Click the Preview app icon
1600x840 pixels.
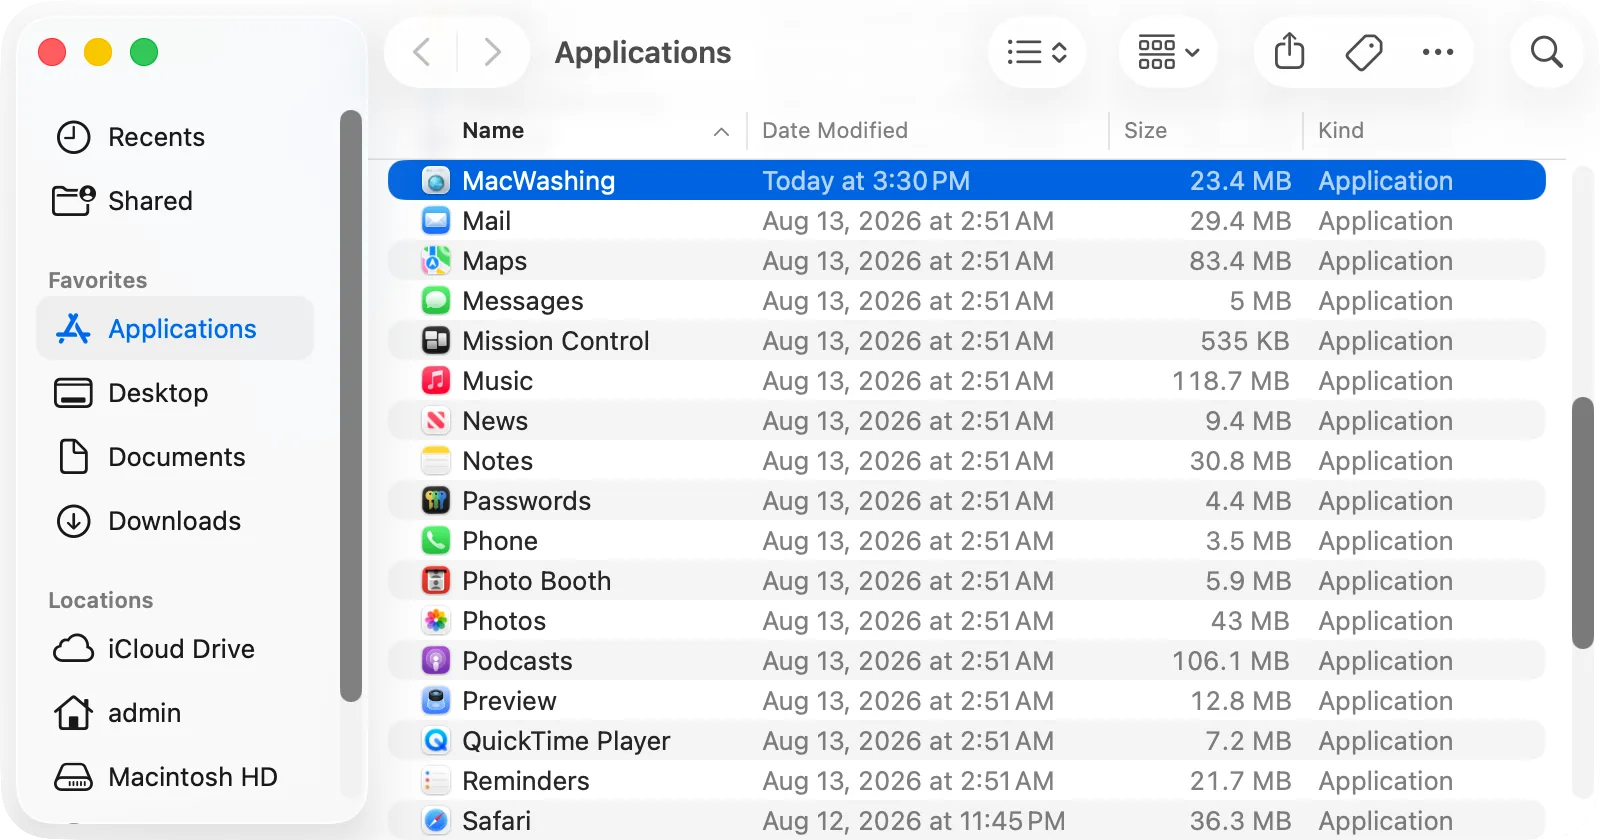(x=436, y=701)
